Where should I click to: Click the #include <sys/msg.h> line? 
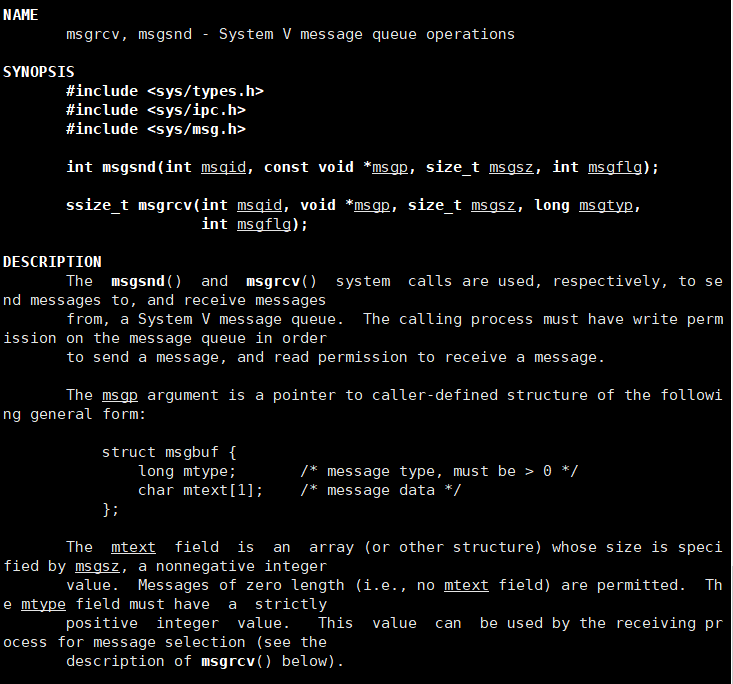(x=156, y=130)
